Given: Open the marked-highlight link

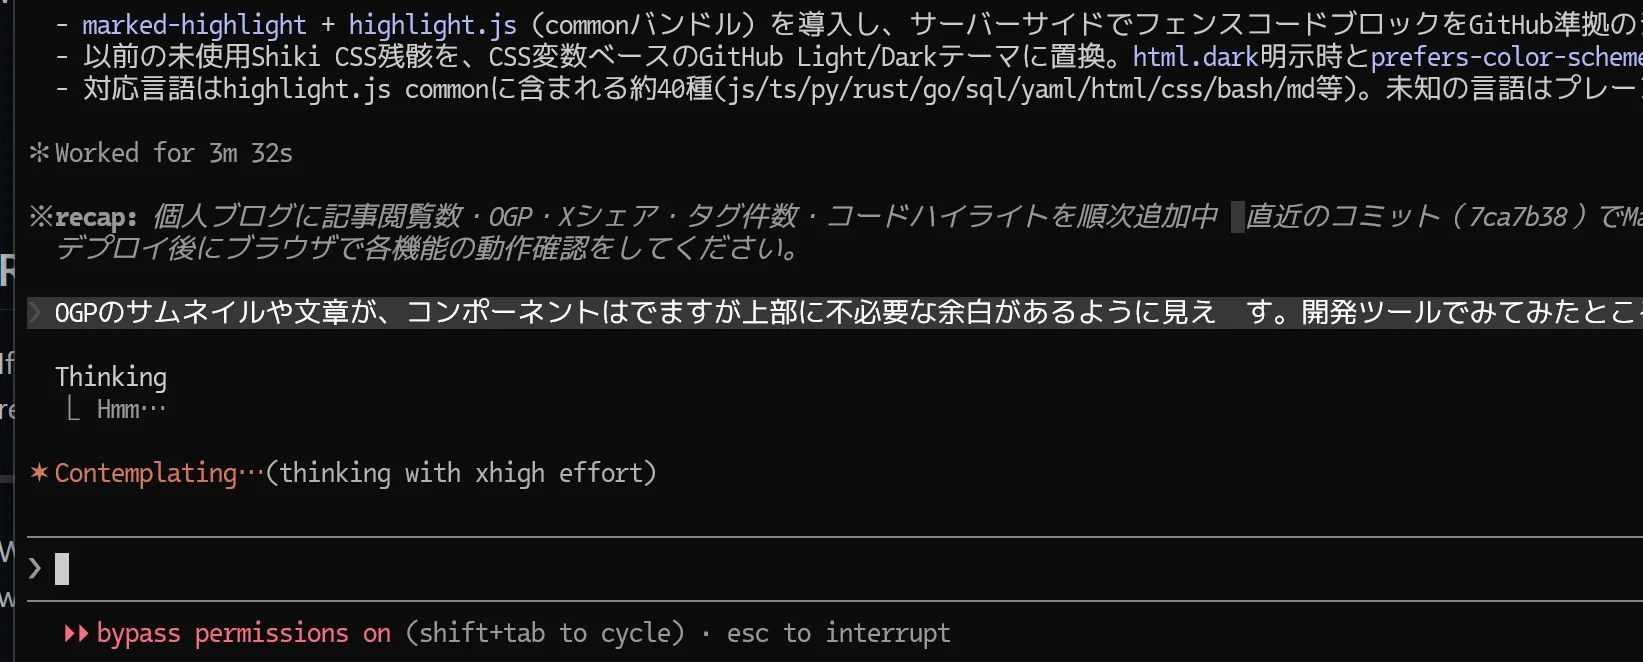Looking at the screenshot, I should [x=194, y=25].
